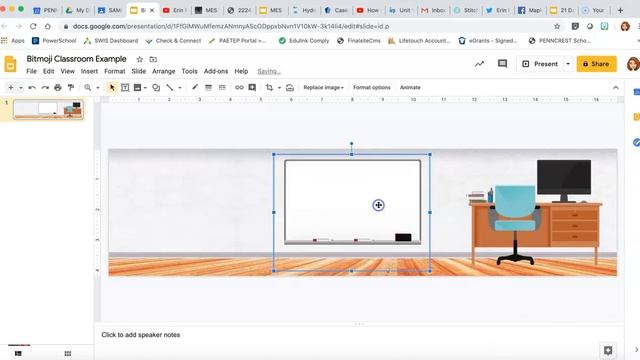The height and width of the screenshot is (360, 640).
Task: Bookmark this page with star
Action: [x=557, y=27]
